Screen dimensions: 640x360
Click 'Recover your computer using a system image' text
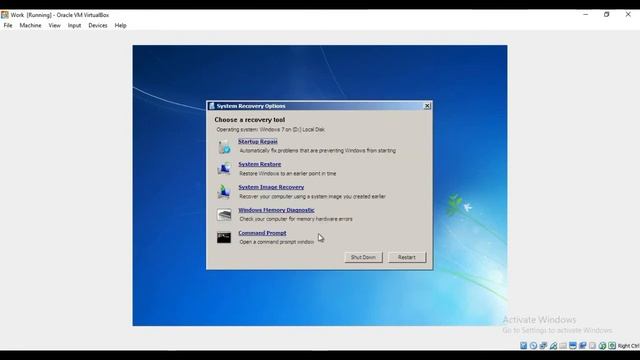[x=312, y=196]
